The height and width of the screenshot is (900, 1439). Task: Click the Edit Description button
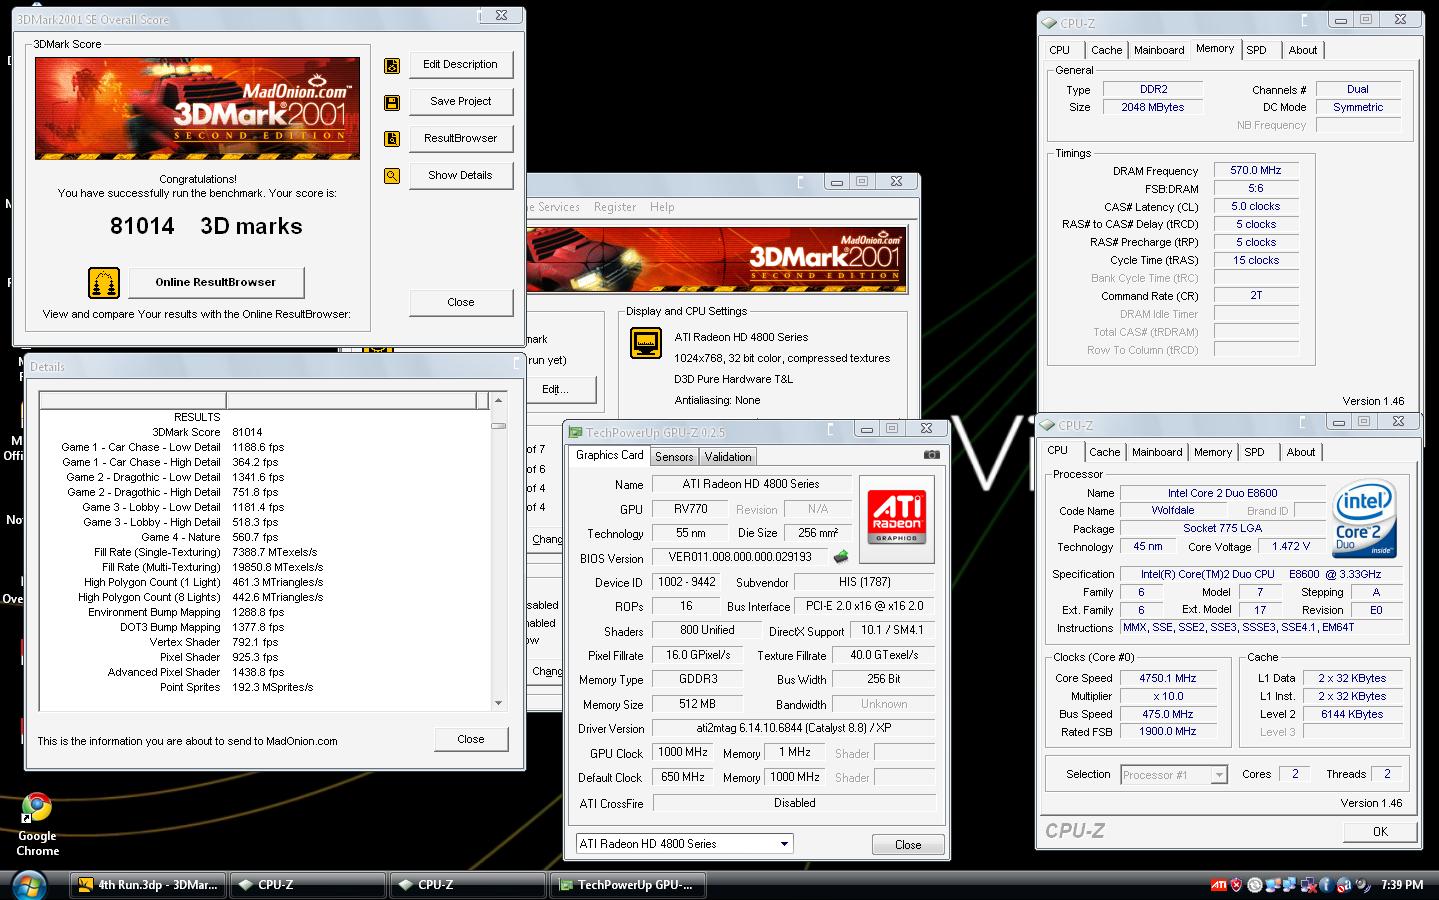[x=460, y=64]
